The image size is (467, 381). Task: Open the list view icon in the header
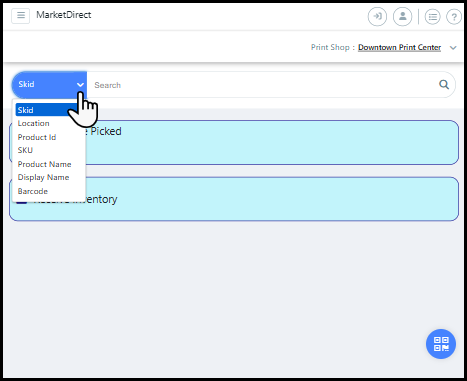pyautogui.click(x=433, y=16)
